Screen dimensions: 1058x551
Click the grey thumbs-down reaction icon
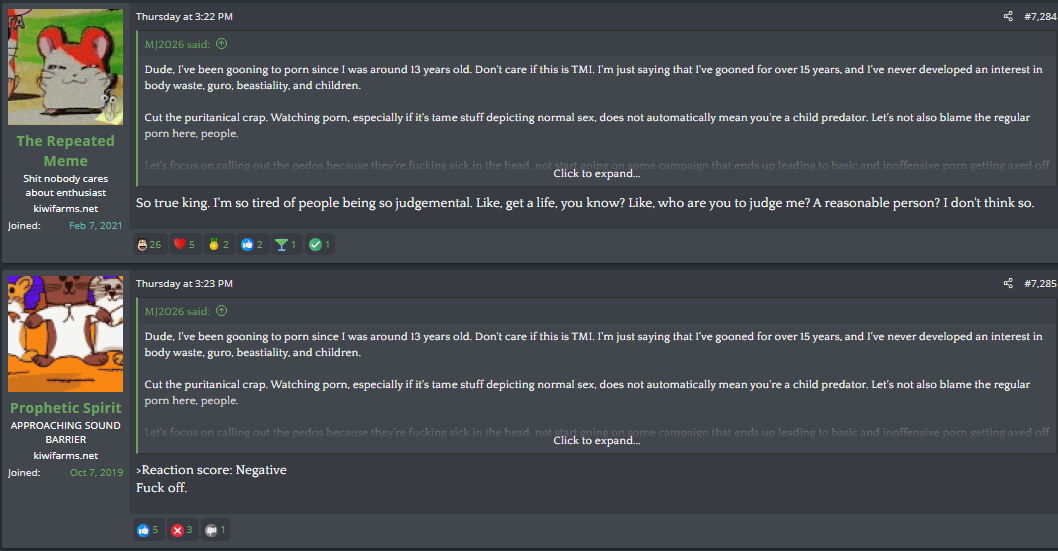(x=211, y=530)
